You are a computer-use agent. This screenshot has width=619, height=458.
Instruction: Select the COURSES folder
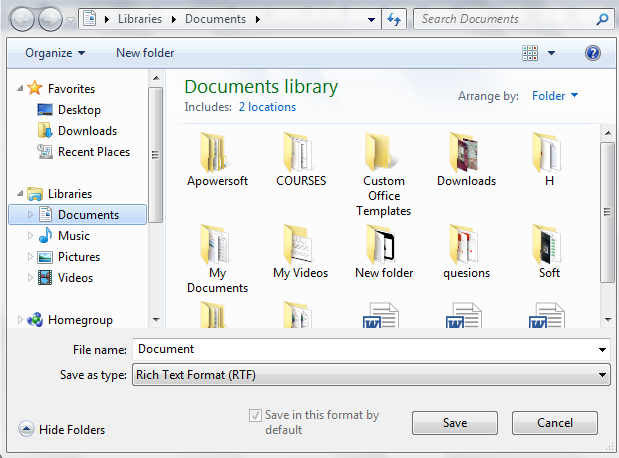[x=301, y=160]
